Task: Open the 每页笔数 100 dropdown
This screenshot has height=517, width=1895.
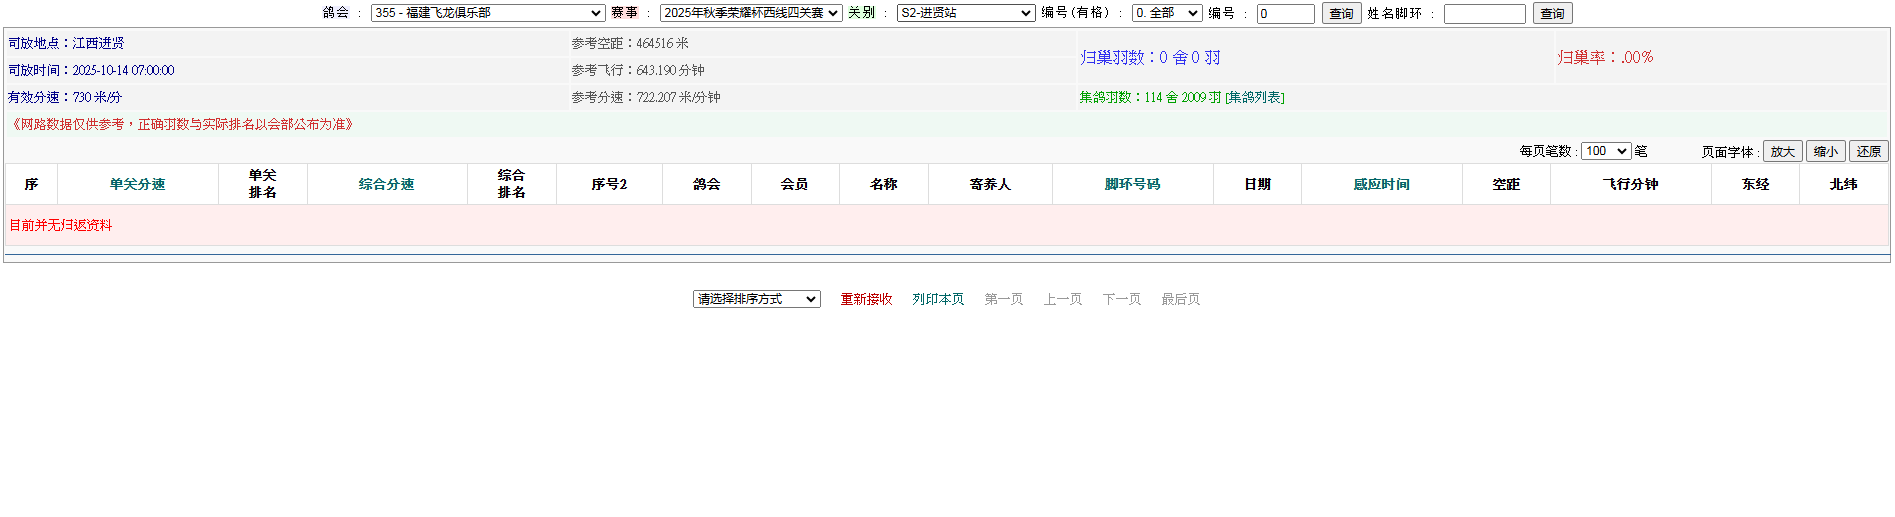Action: pos(1605,151)
